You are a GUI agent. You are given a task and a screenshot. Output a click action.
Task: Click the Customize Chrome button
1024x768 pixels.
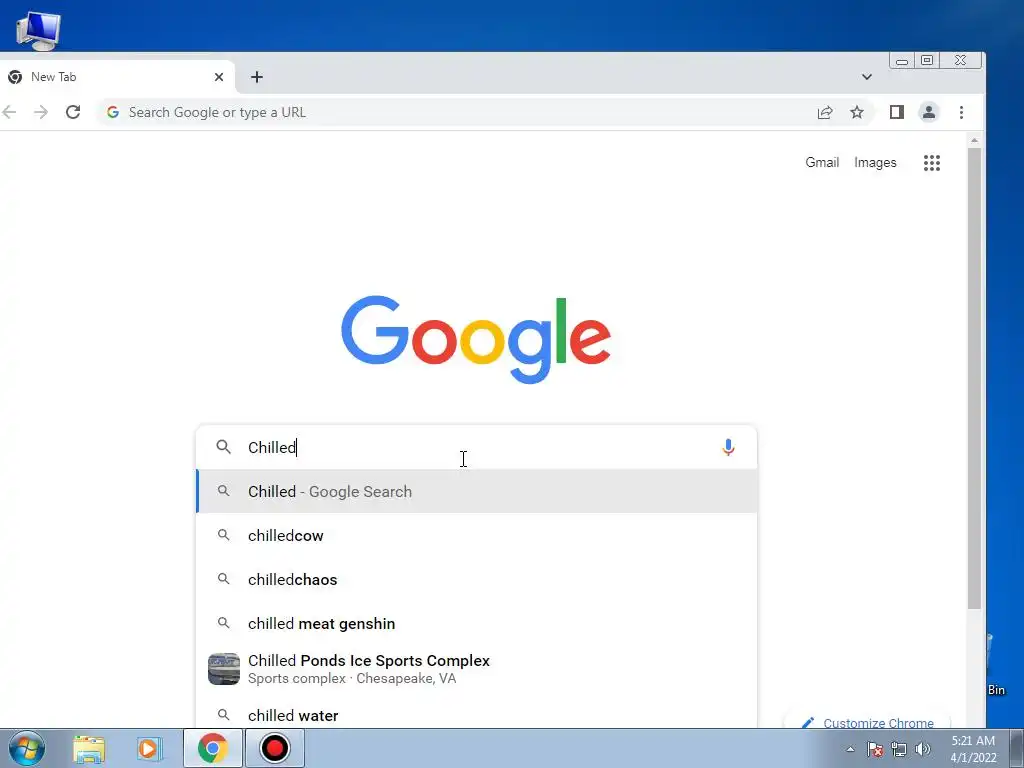click(869, 722)
